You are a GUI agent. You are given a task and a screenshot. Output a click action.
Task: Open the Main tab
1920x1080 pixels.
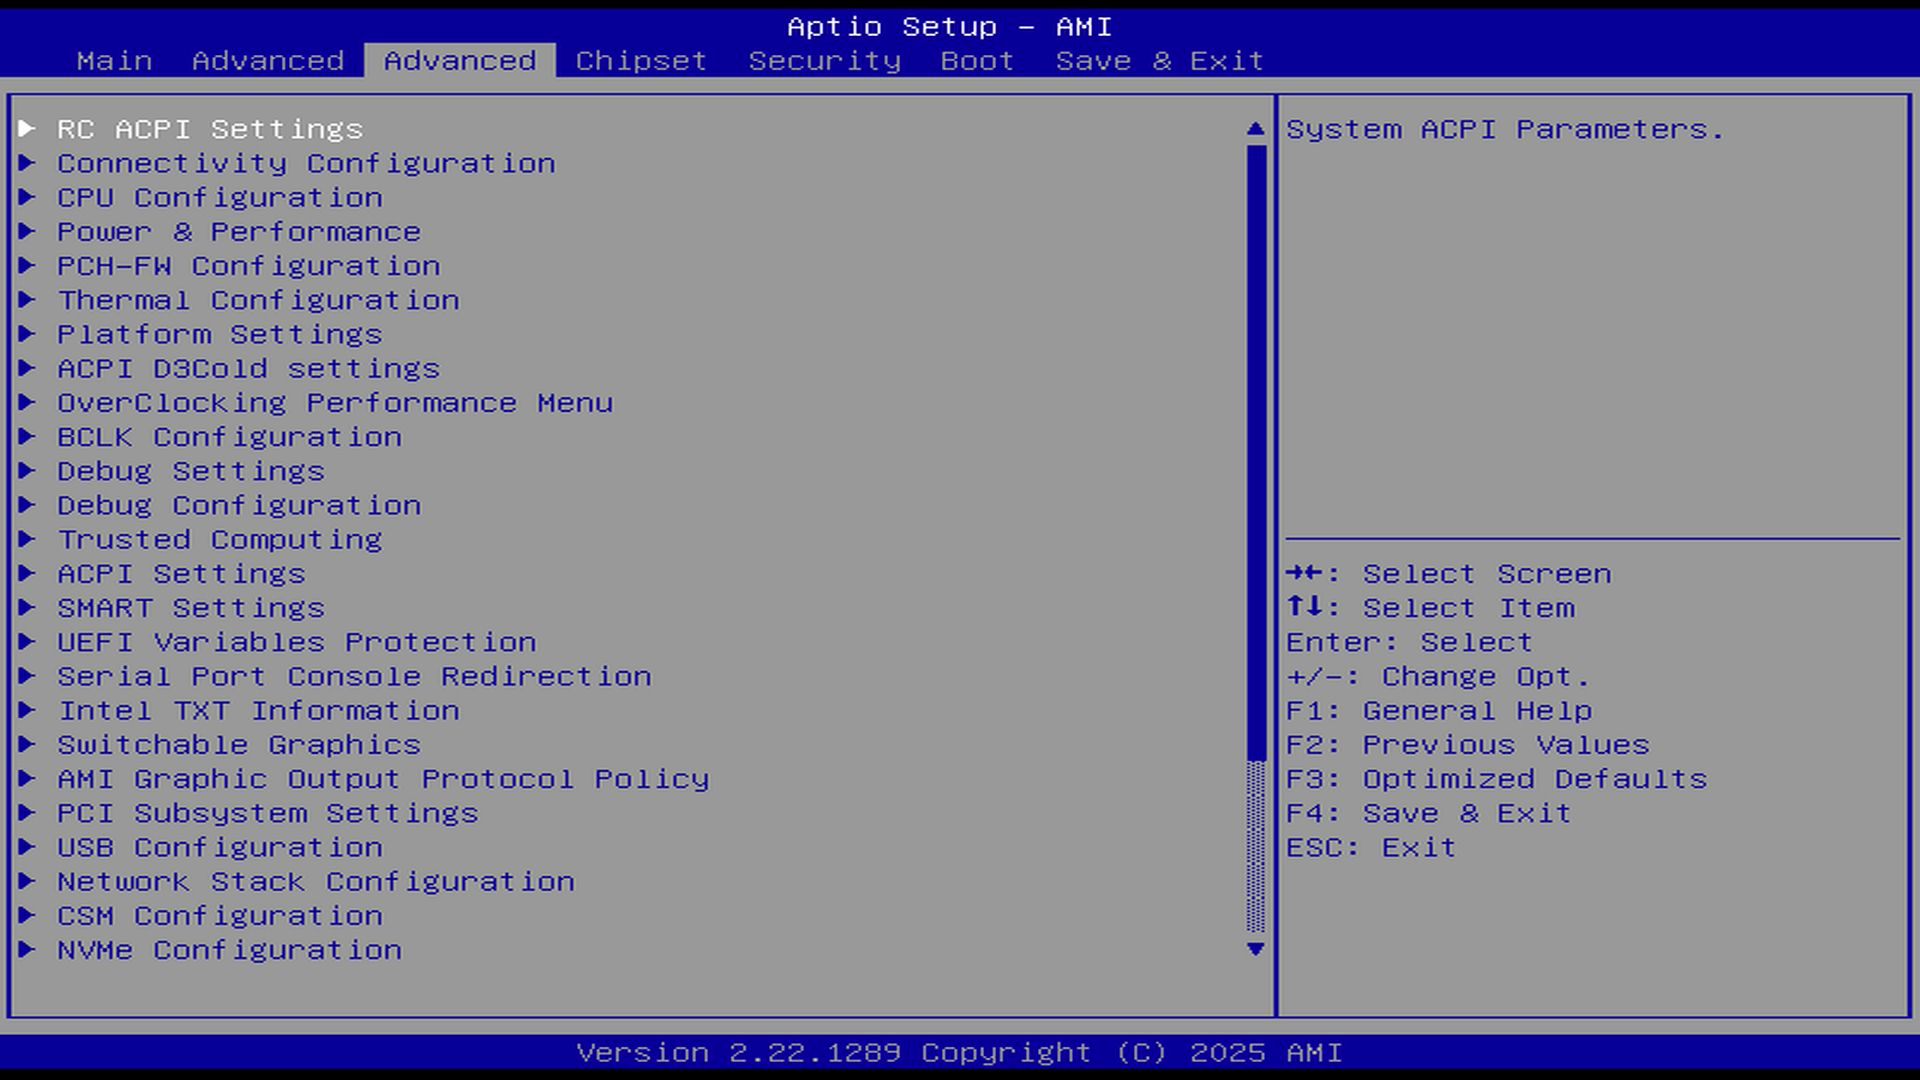[x=114, y=60]
